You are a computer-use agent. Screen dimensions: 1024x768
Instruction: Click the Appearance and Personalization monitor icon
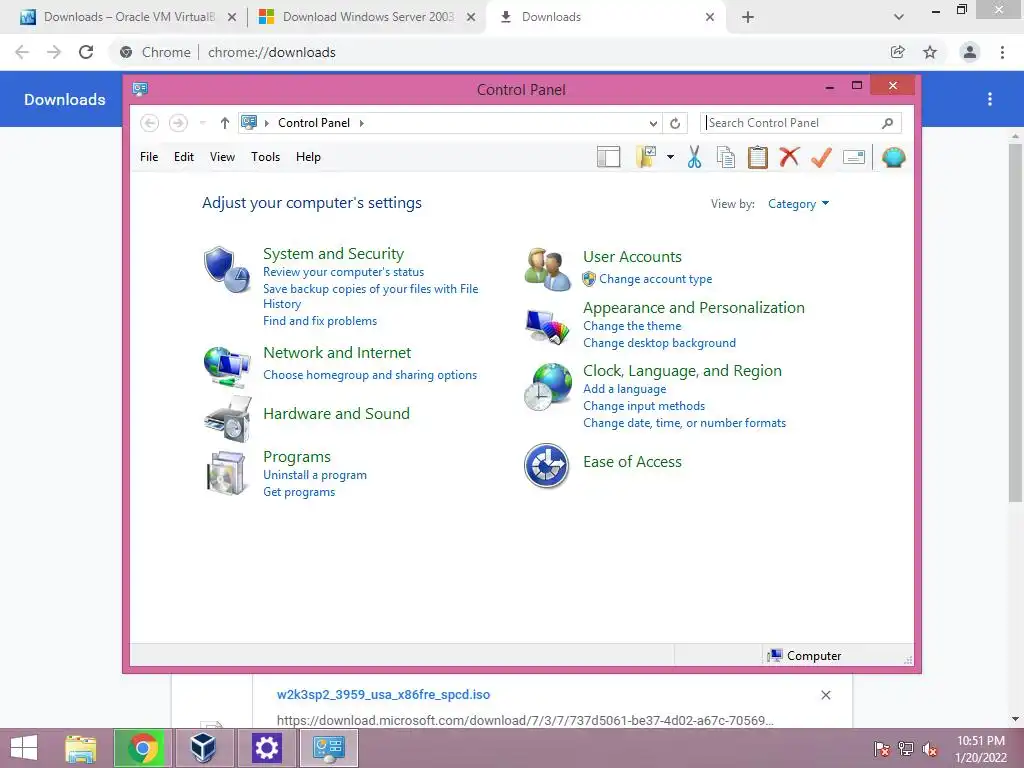[x=547, y=327]
